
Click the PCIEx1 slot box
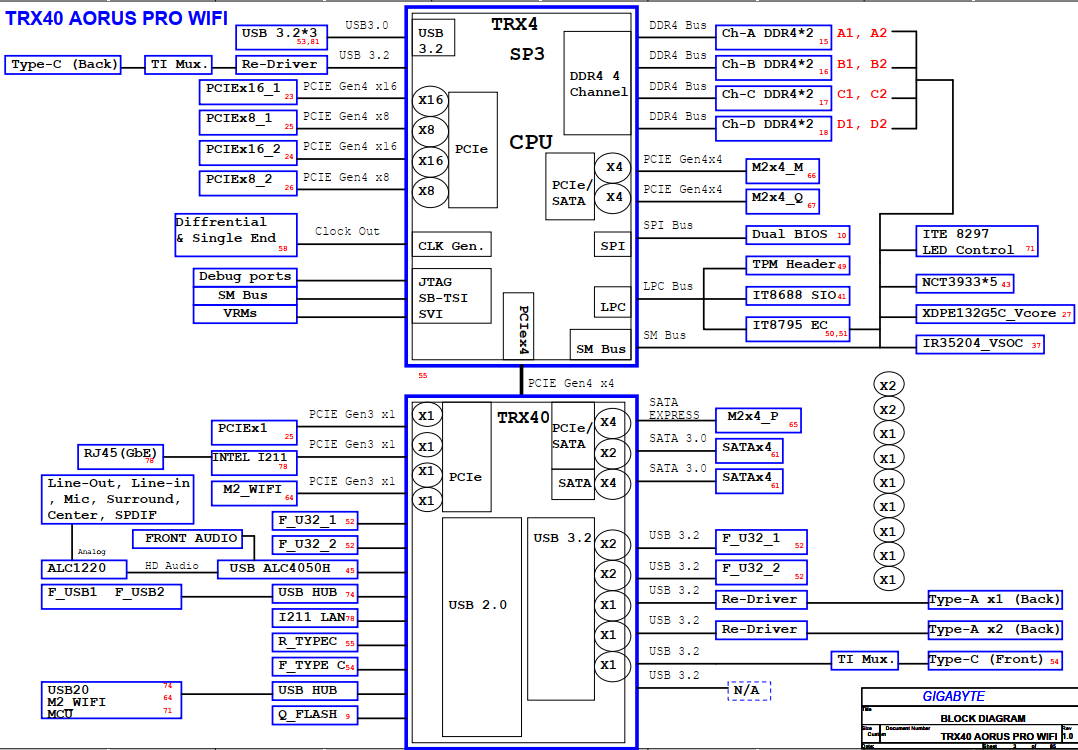coord(254,432)
